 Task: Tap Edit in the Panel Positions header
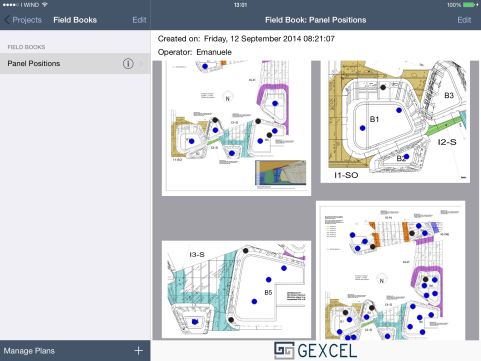coord(464,20)
